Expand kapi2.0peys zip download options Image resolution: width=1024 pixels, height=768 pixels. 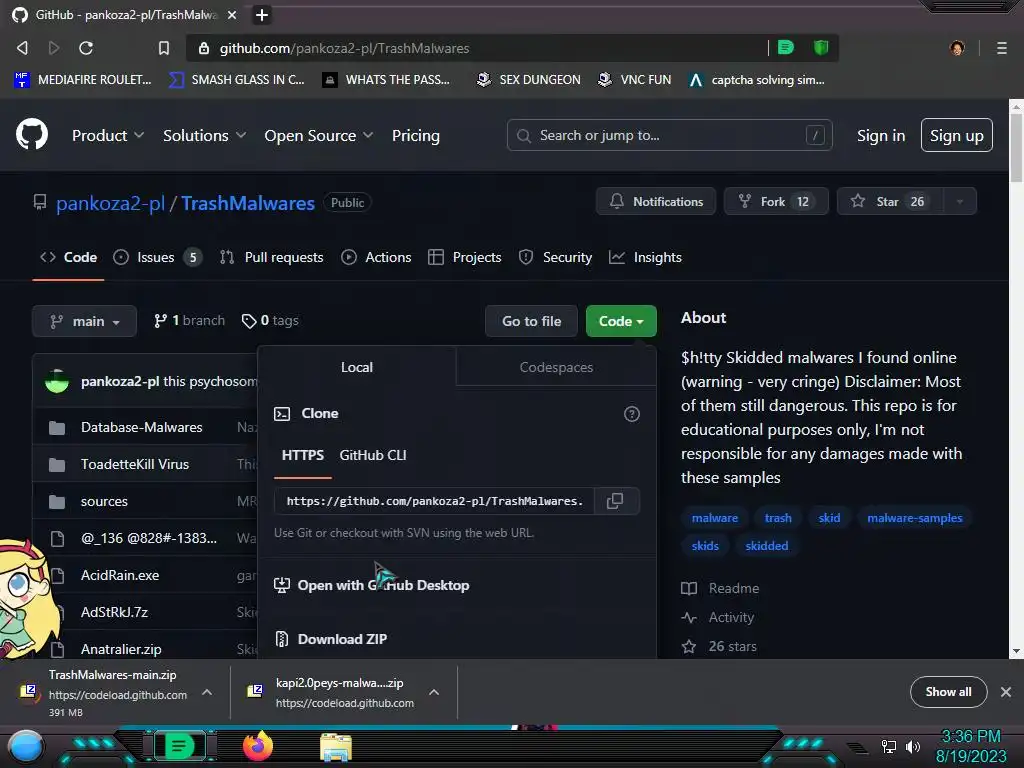[434, 692]
